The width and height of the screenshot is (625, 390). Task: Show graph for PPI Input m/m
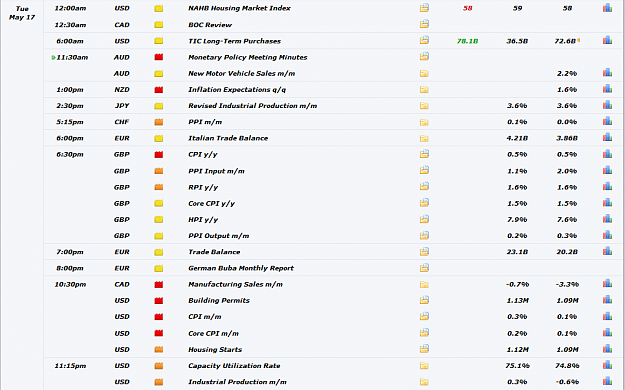[607, 170]
